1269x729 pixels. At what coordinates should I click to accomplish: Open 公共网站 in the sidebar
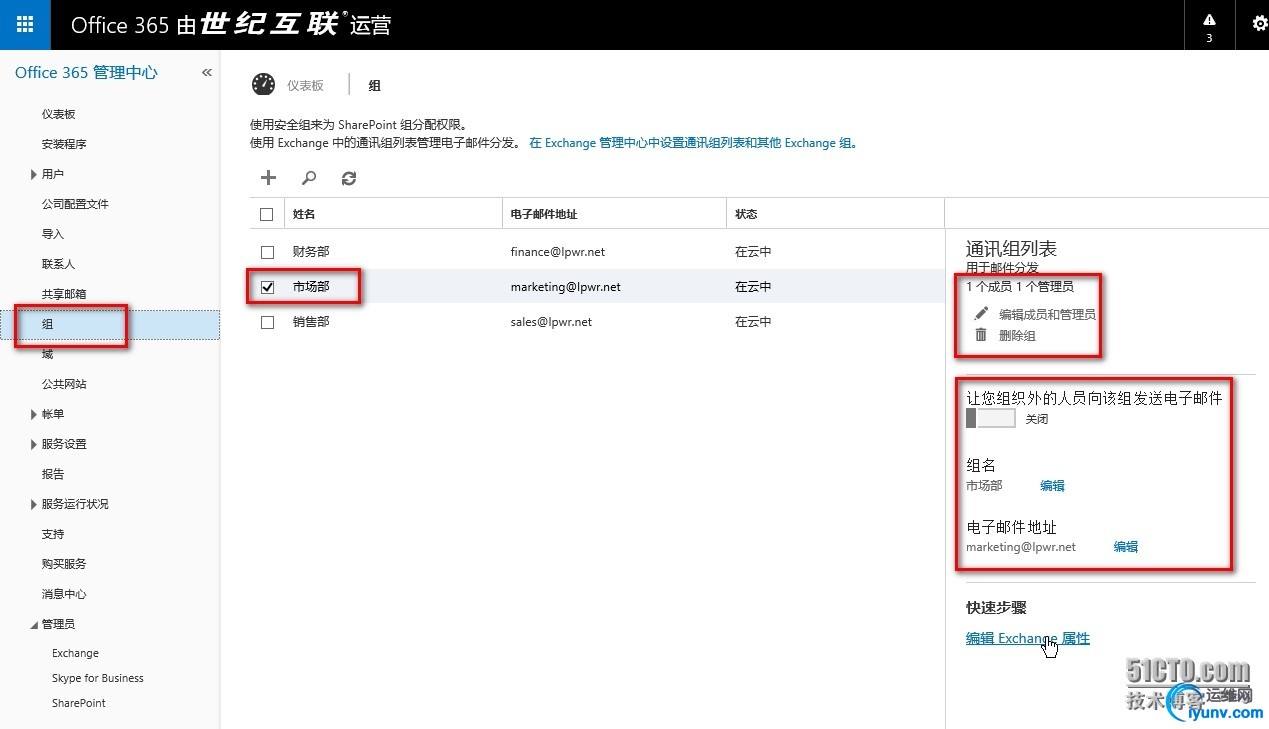coord(64,384)
